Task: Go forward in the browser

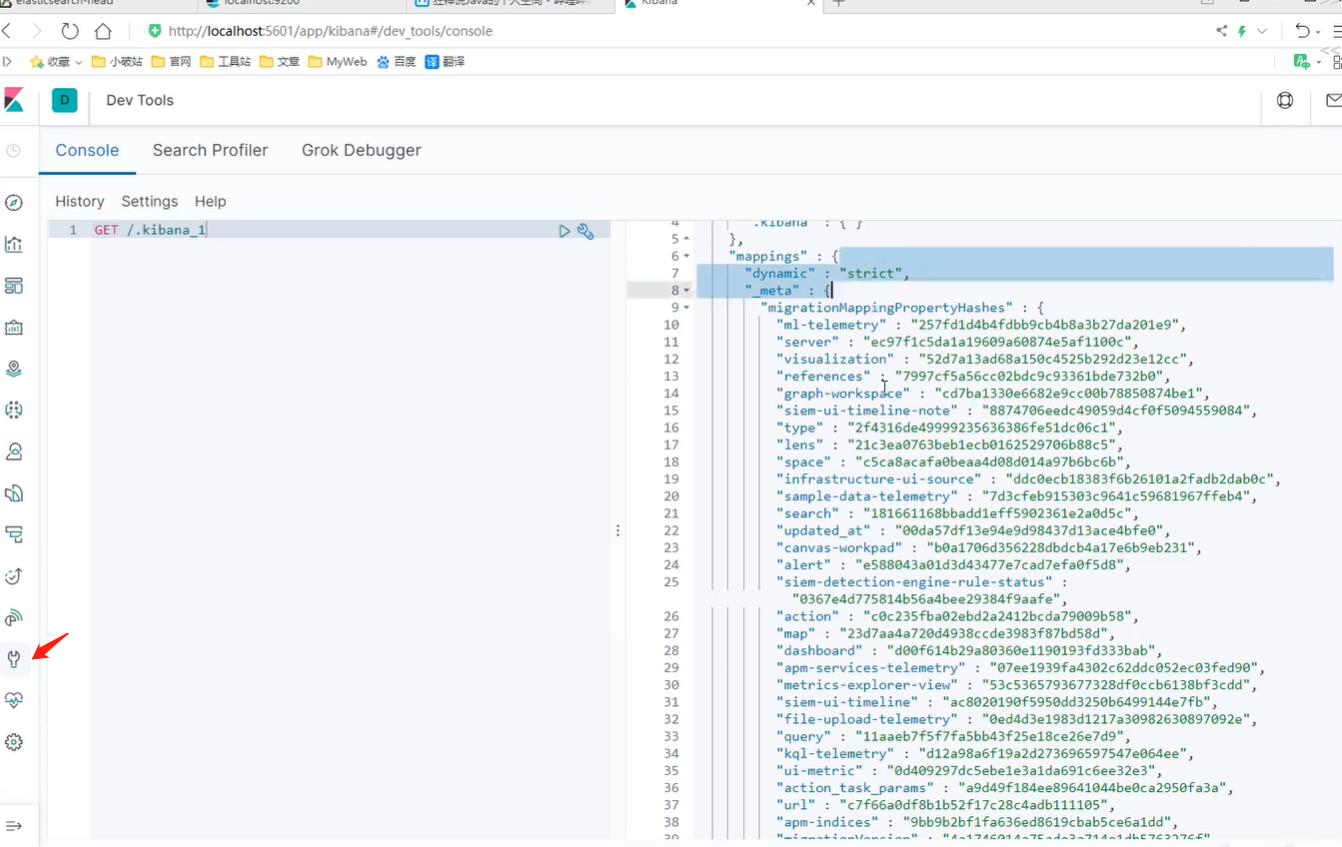Action: point(37,31)
